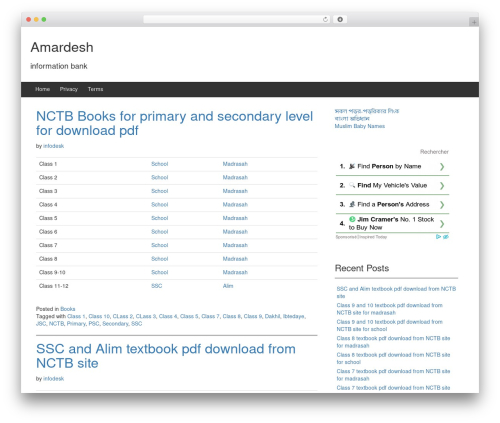
Task: Open SSC and Alim textbook pdf download post title
Action: pyautogui.click(x=166, y=356)
